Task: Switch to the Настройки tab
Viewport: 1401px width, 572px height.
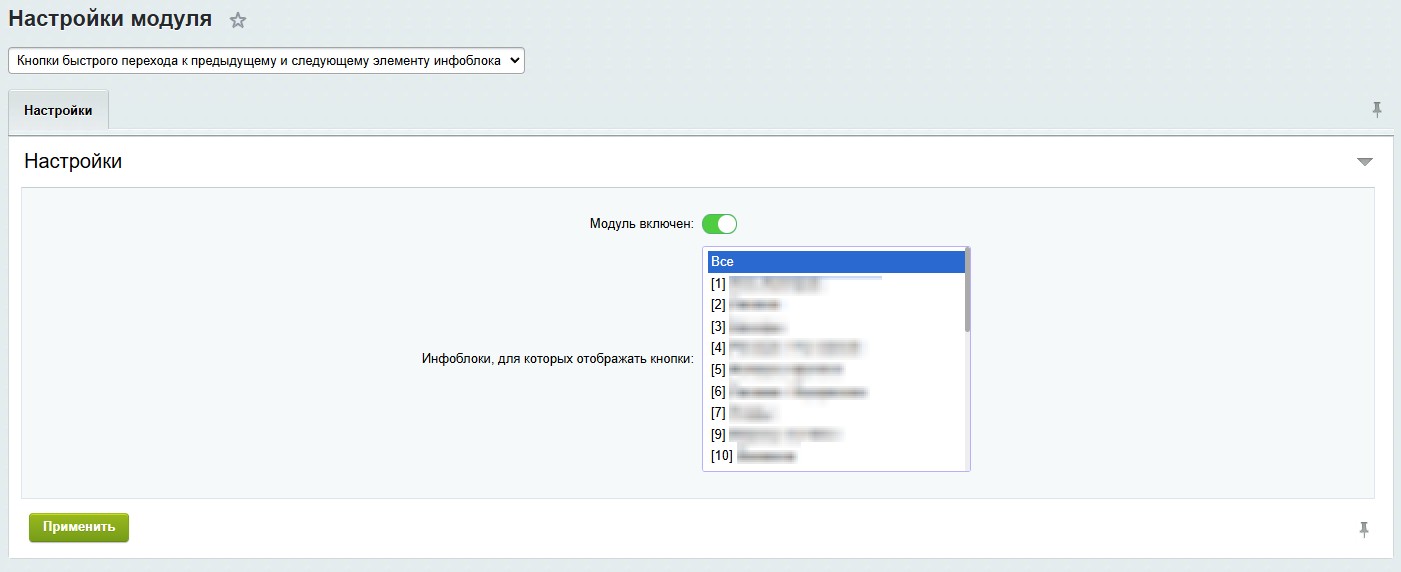Action: click(58, 111)
